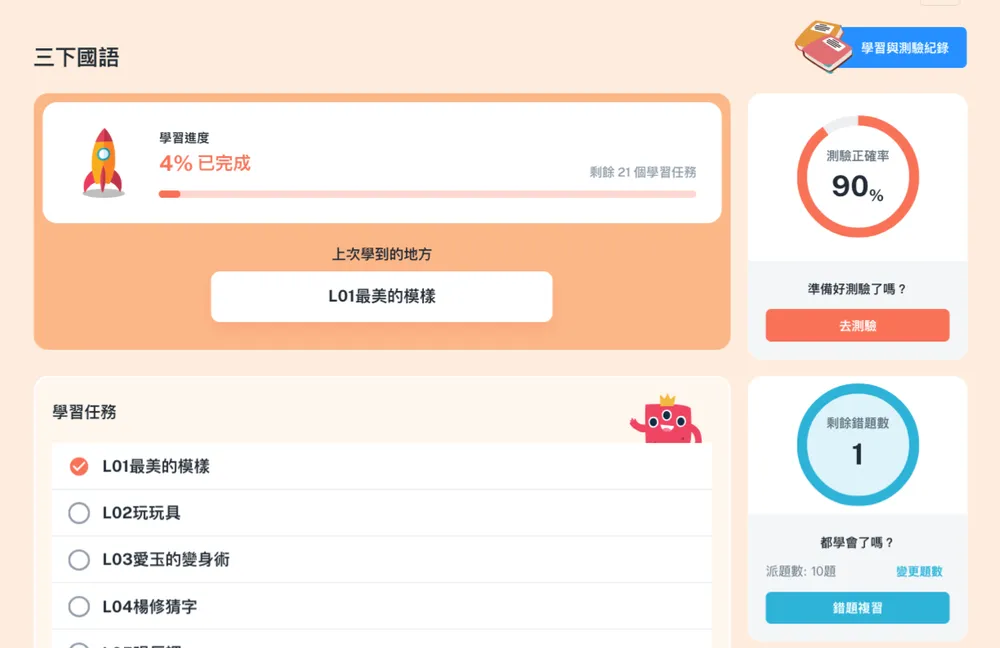Image resolution: width=1000 pixels, height=648 pixels.
Task: Toggle the checked L01最美的模樣 checkmark
Action: coord(79,466)
